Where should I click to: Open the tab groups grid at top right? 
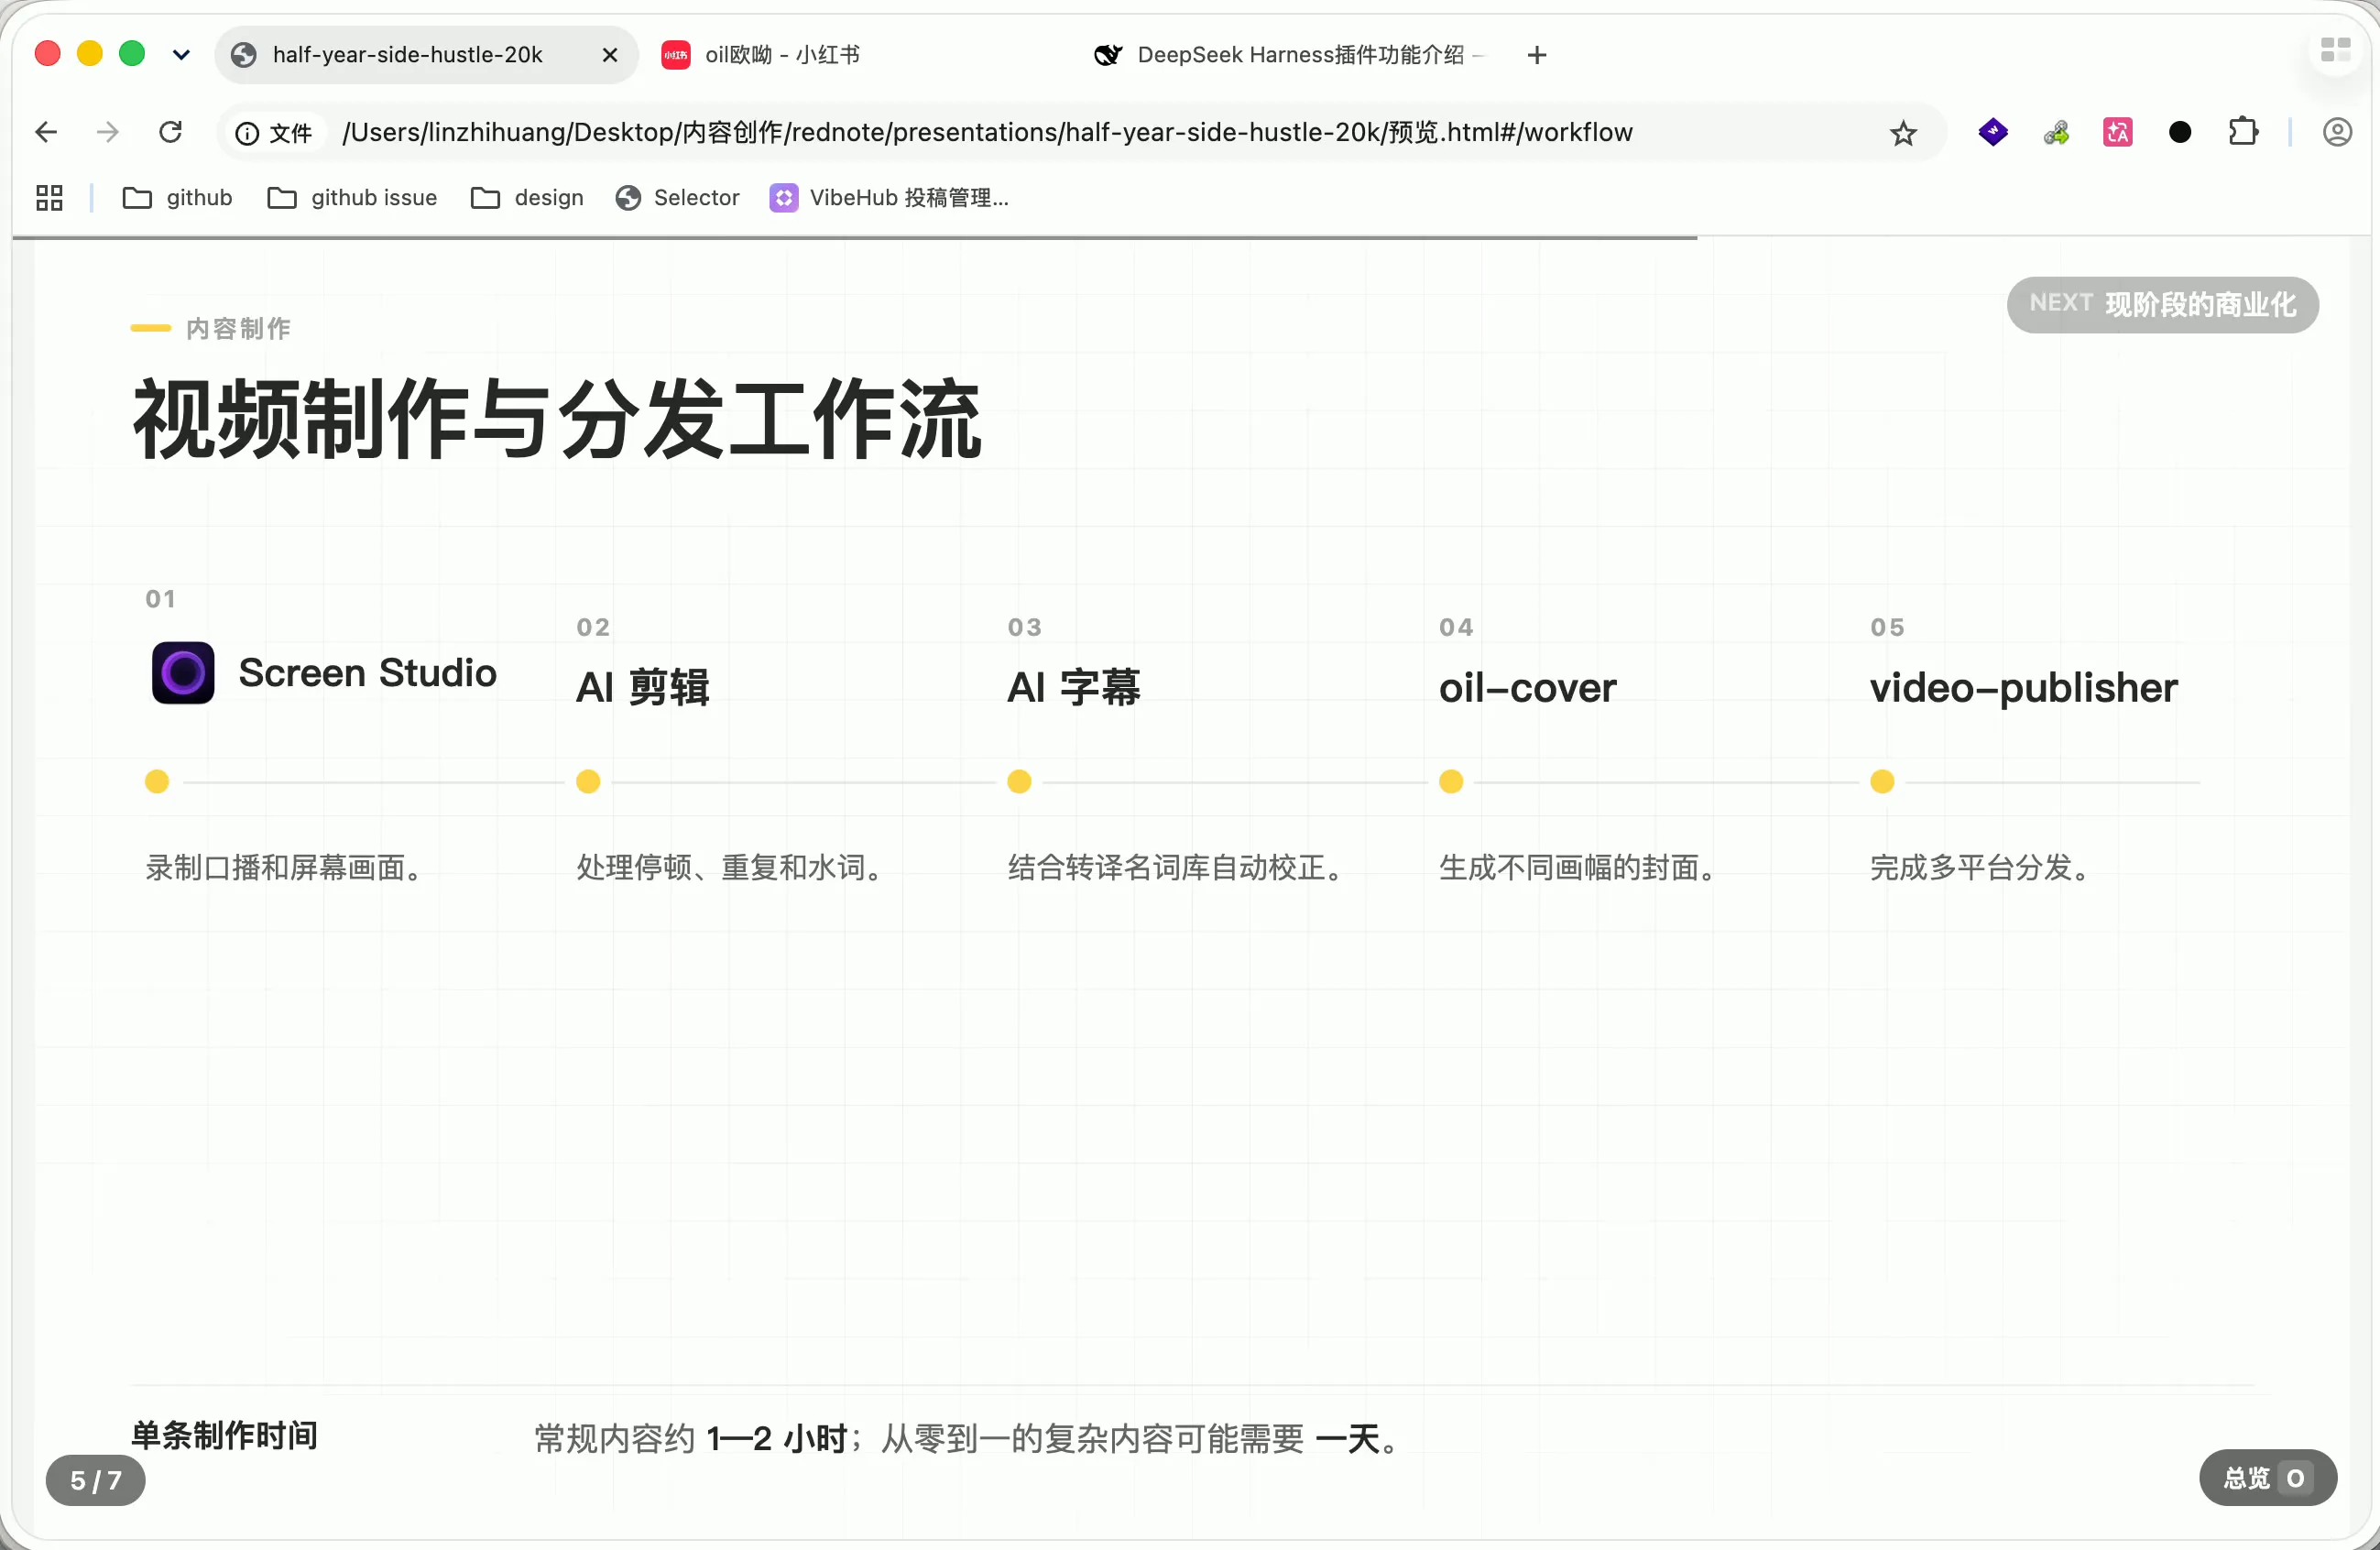[2336, 50]
